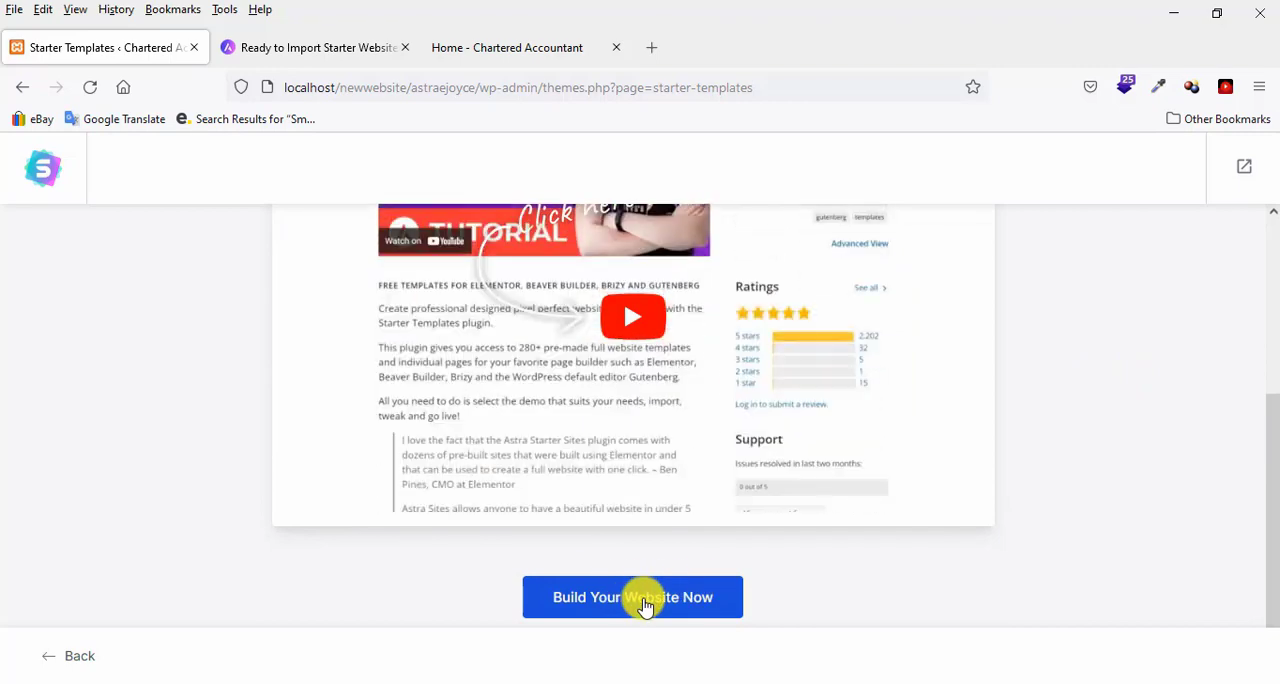
Task: Reload the current page
Action: click(x=90, y=87)
